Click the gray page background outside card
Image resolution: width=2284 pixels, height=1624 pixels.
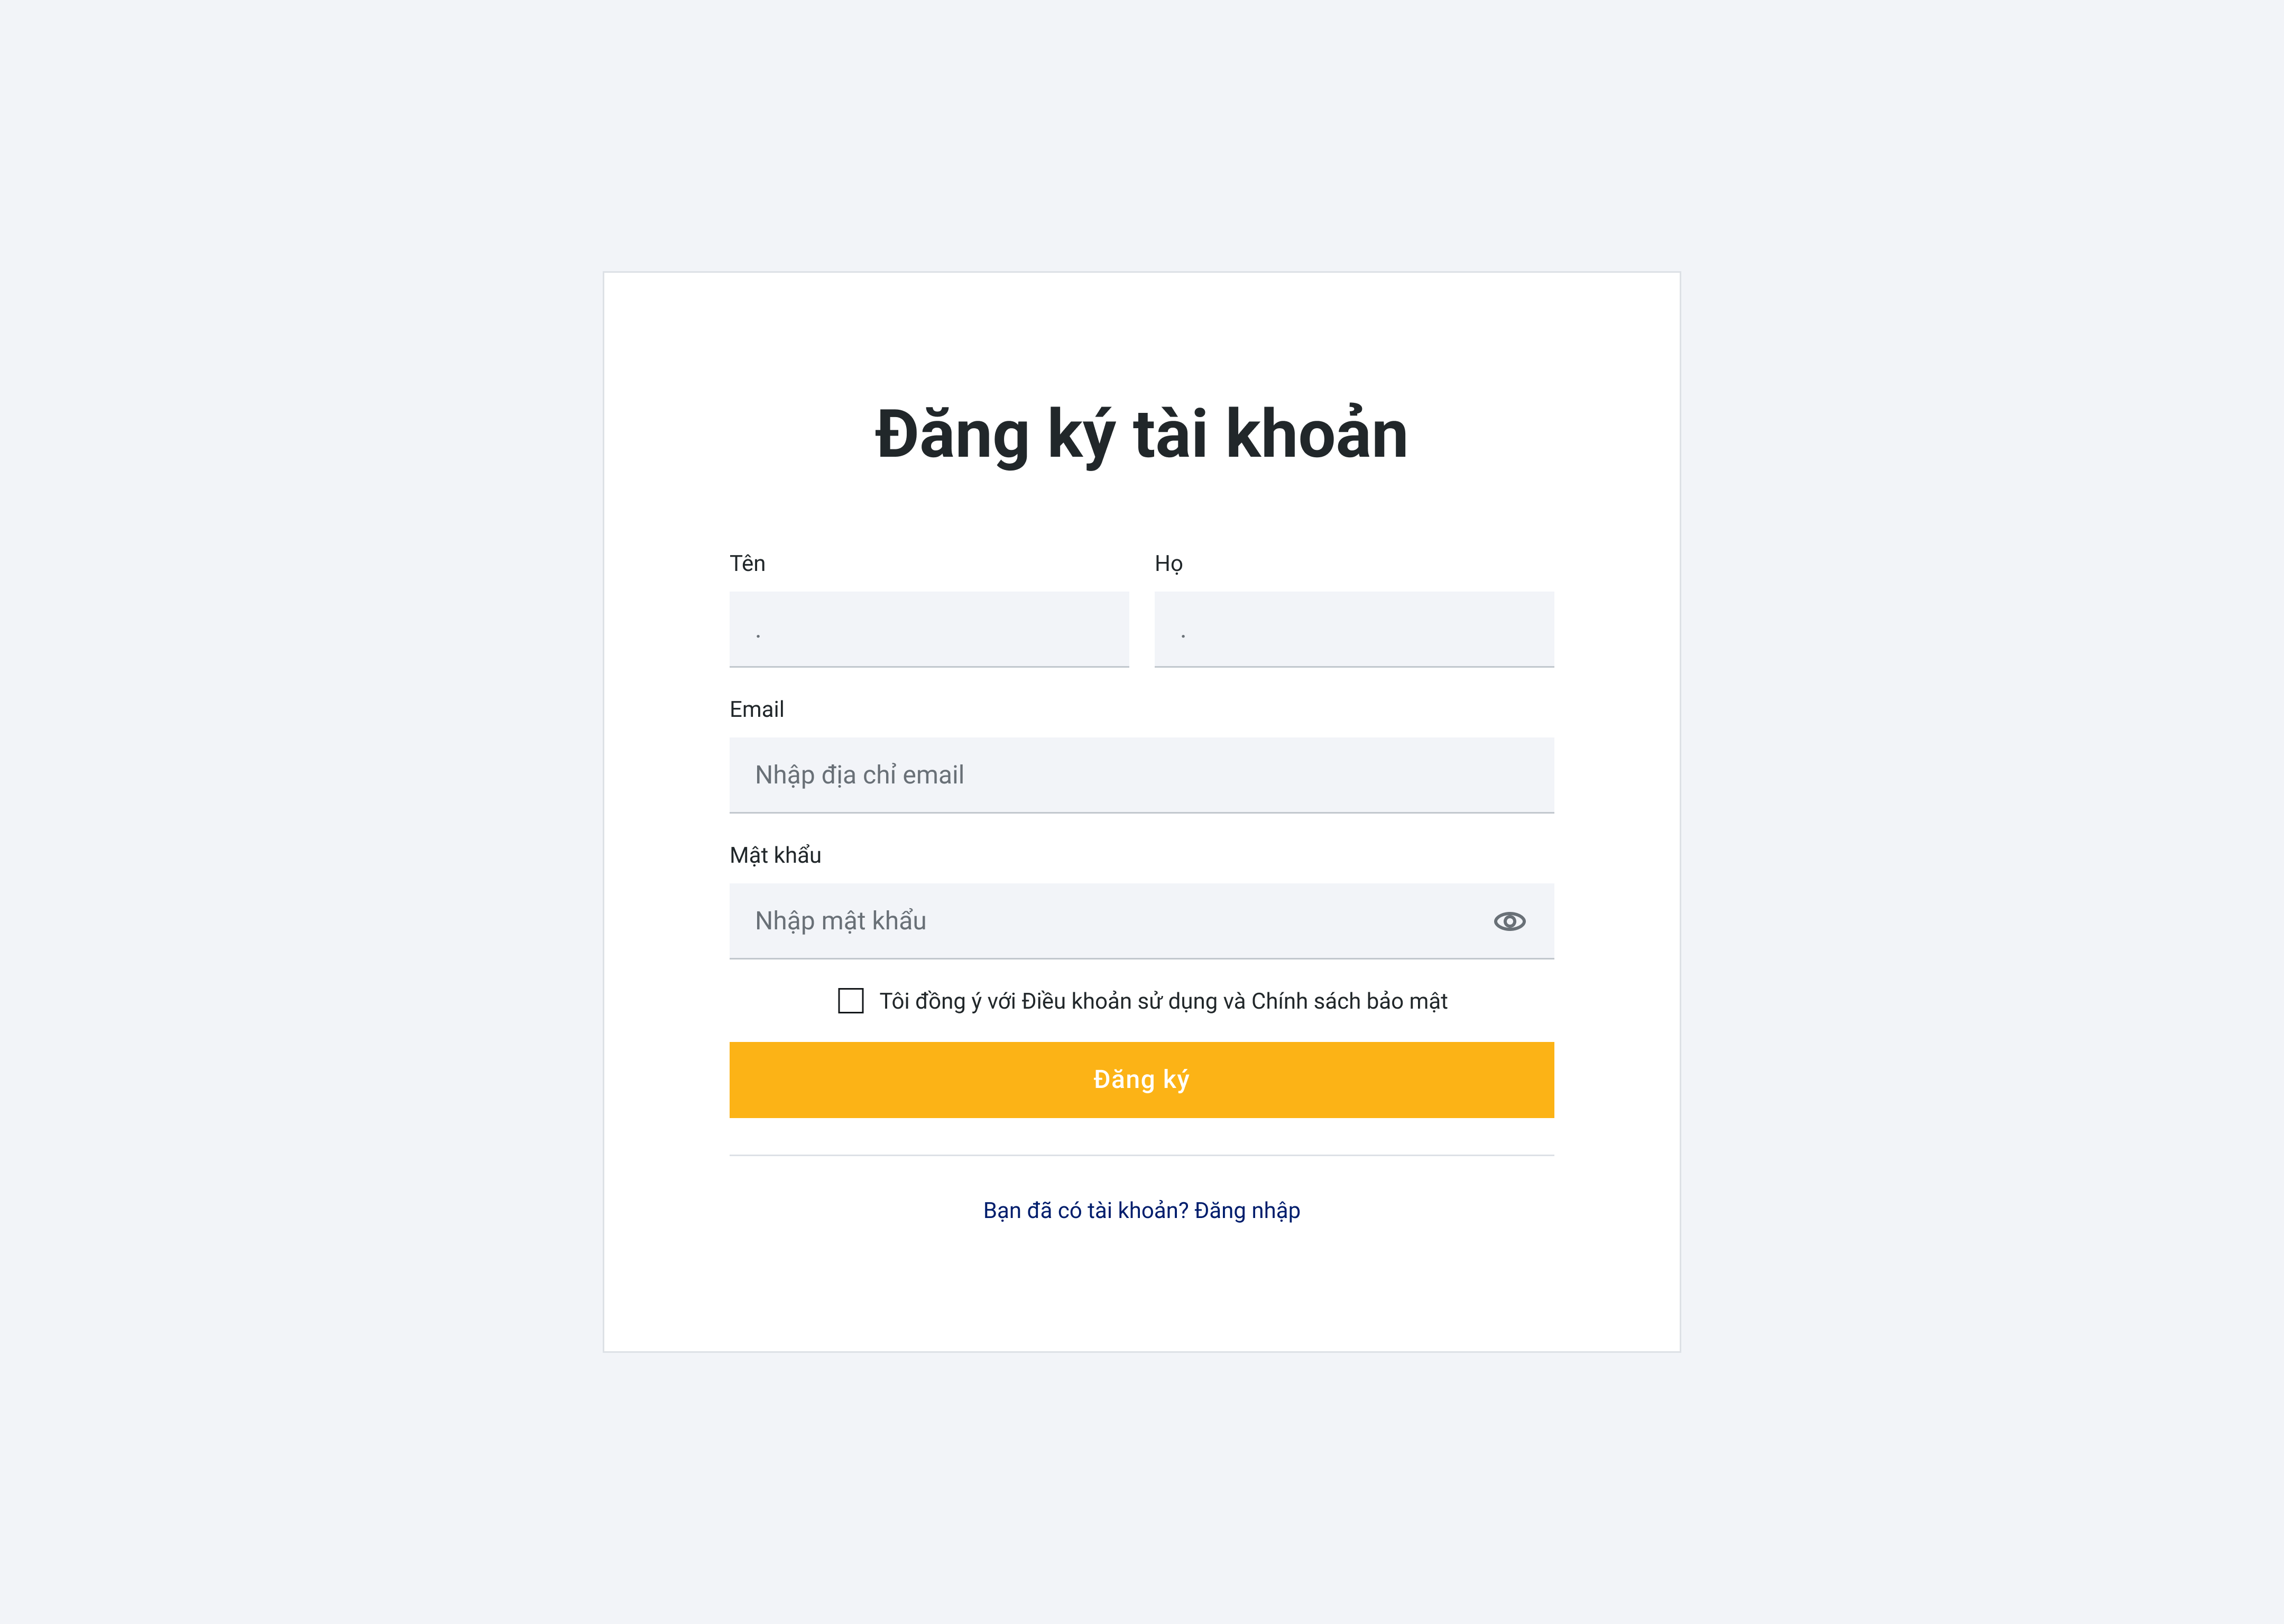click(300, 800)
